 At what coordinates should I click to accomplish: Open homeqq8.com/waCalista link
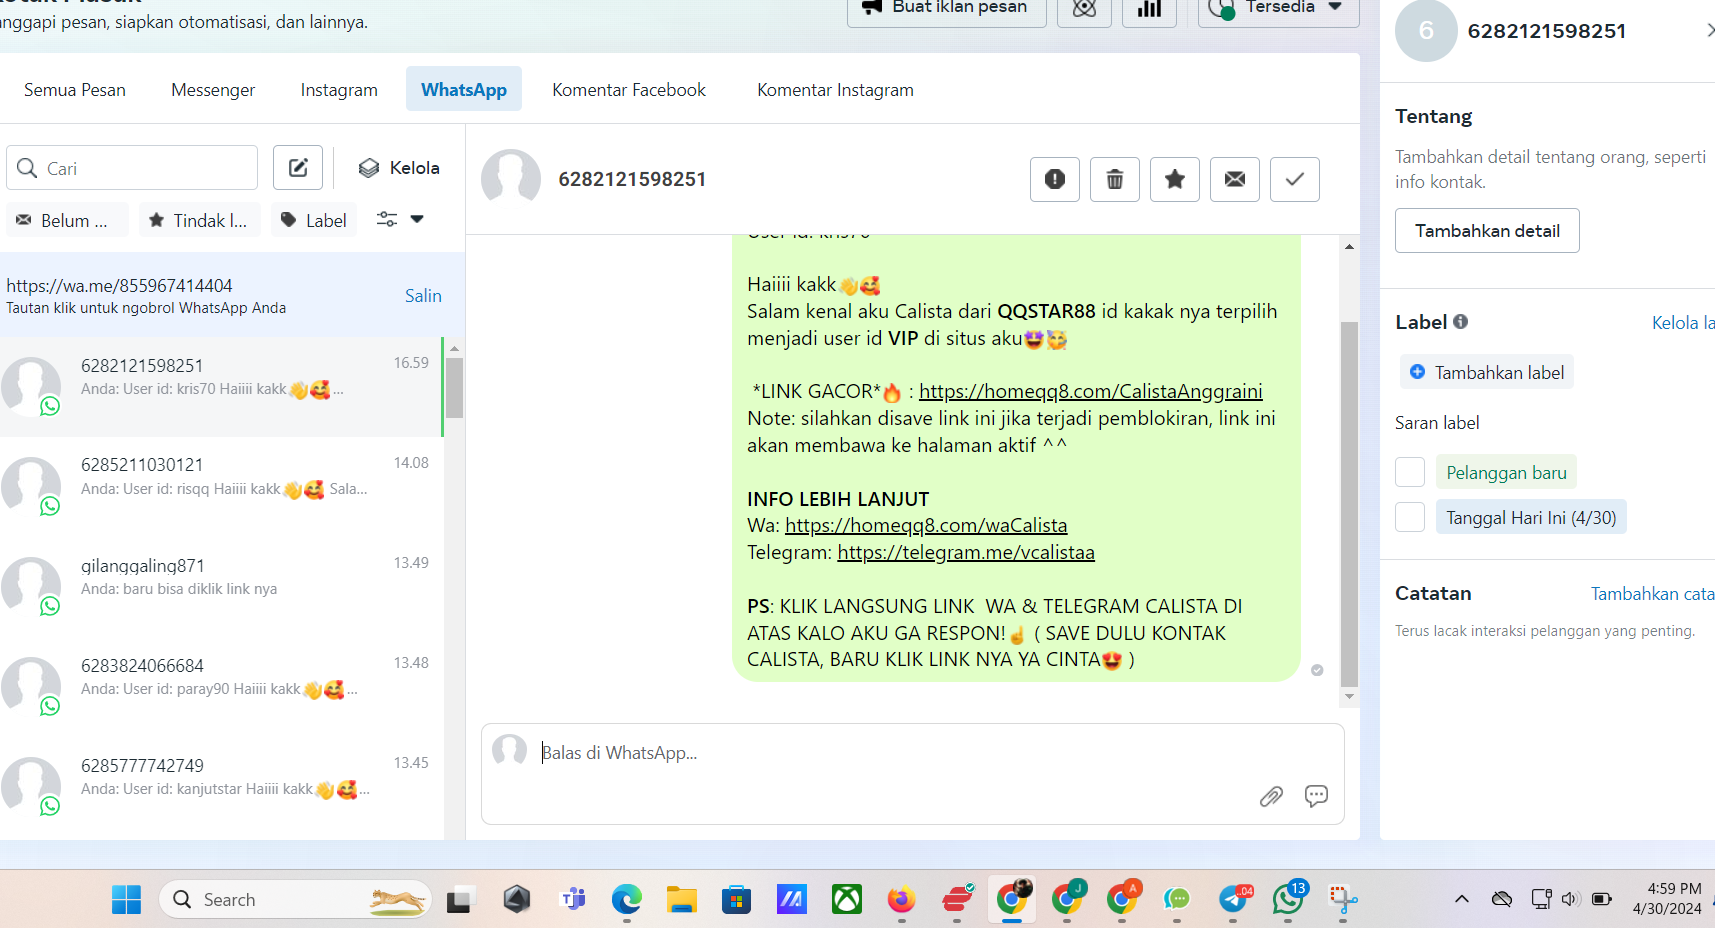pyautogui.click(x=926, y=526)
